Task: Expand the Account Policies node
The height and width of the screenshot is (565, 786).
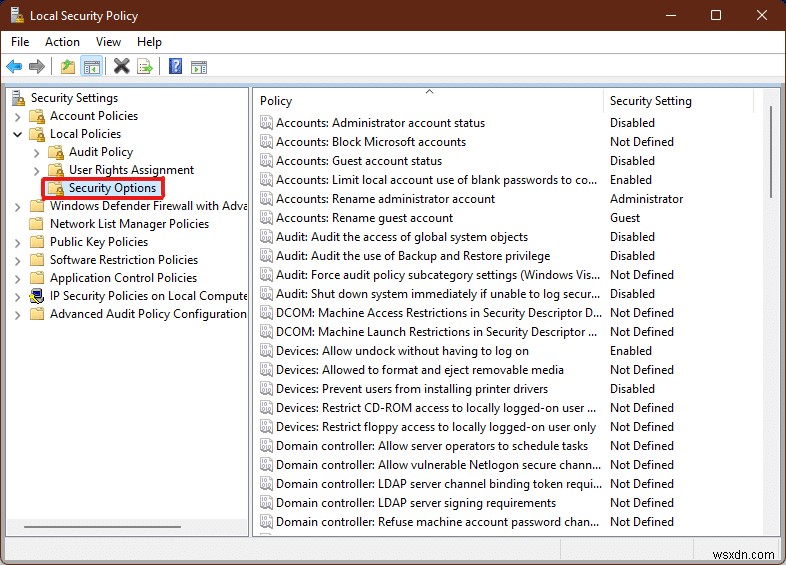Action: tap(18, 117)
